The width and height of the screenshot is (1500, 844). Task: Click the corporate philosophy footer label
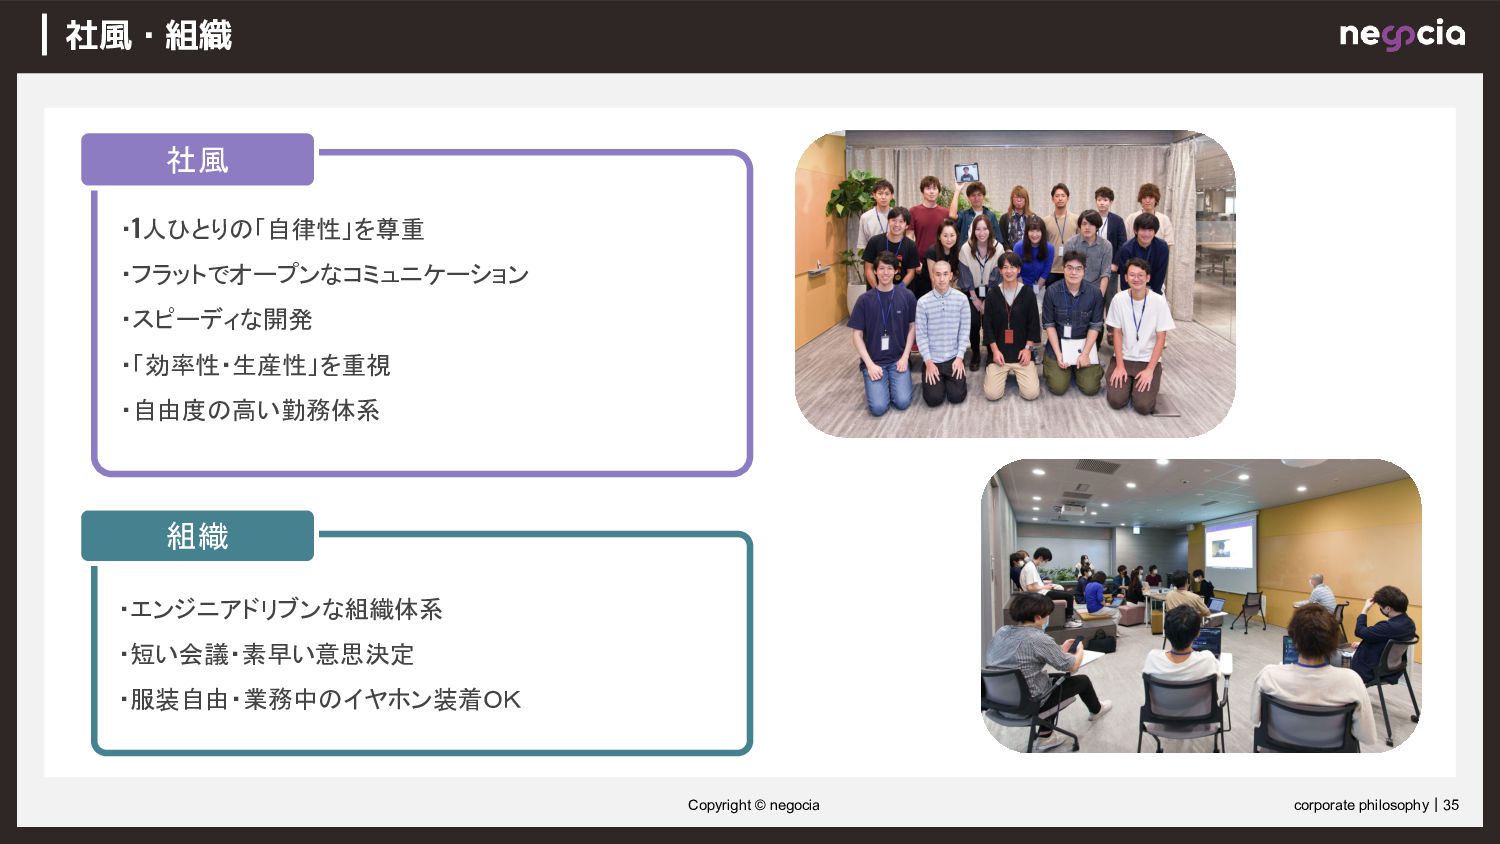point(1361,805)
